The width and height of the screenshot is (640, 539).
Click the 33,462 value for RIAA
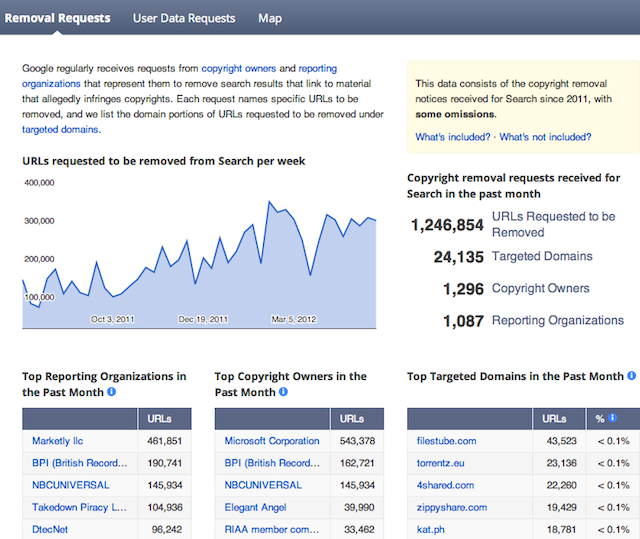click(359, 529)
